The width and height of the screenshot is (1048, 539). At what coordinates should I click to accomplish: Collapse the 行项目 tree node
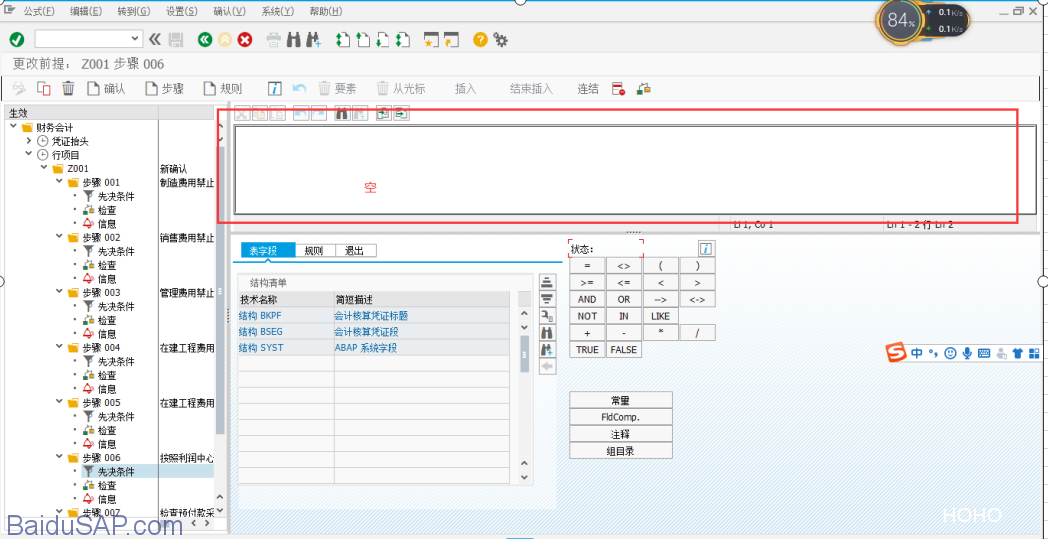tap(28, 154)
